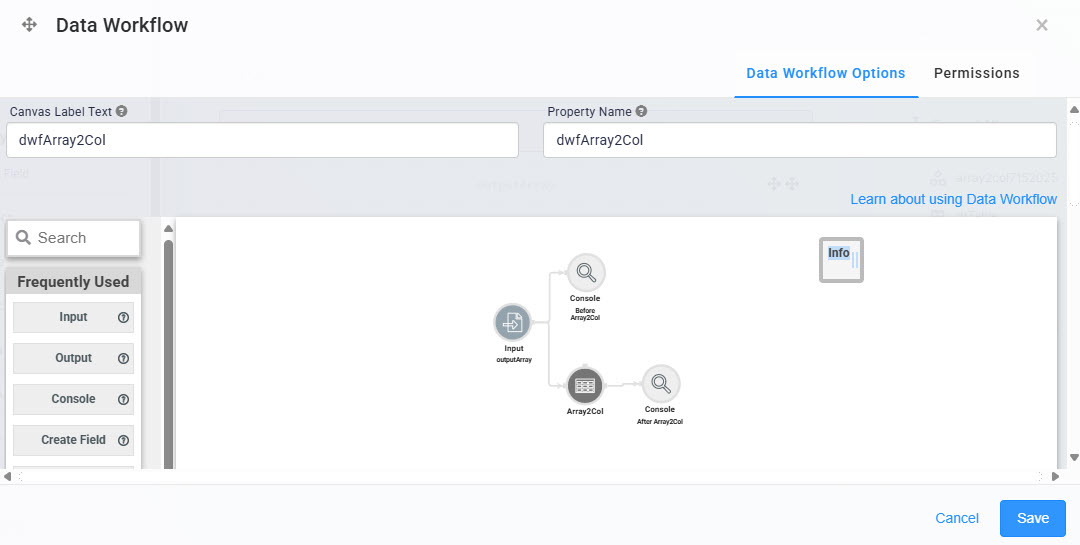Click the Save button
Viewport: 1080px width, 545px height.
1032,518
